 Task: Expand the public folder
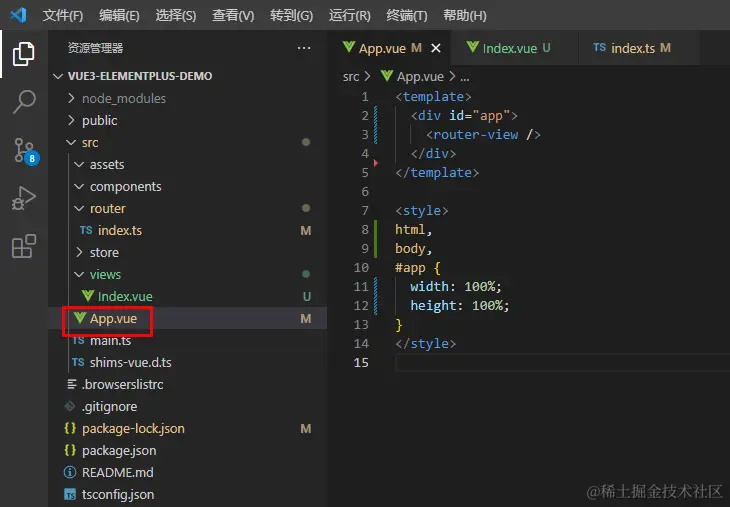(71, 120)
